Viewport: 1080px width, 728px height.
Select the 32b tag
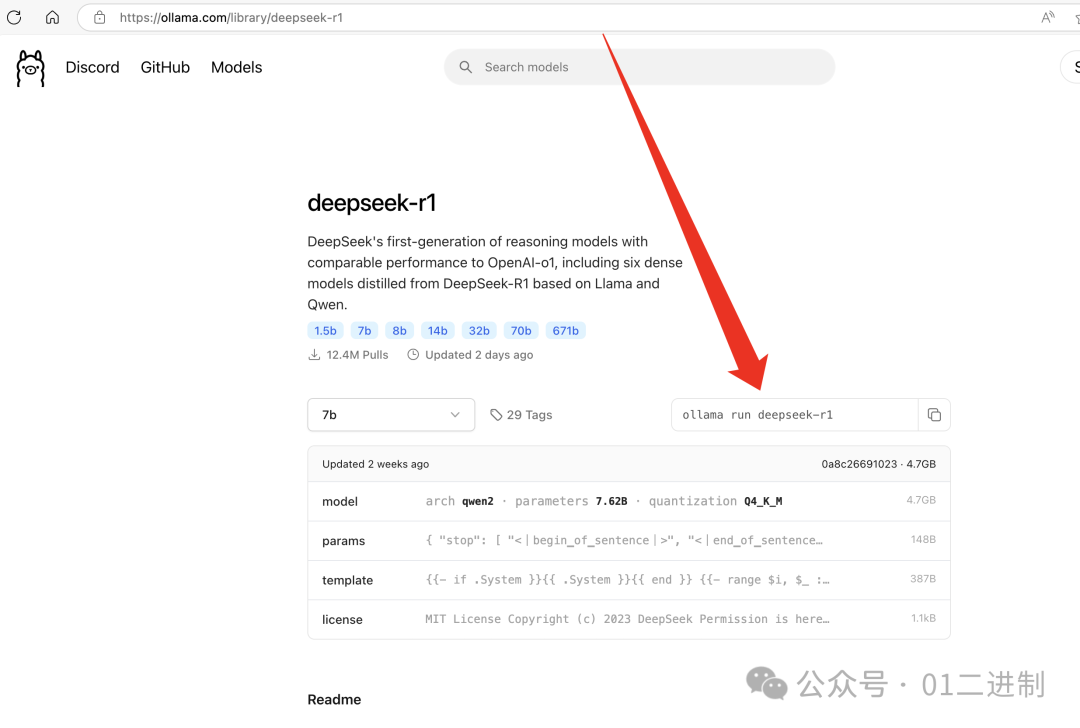click(479, 331)
